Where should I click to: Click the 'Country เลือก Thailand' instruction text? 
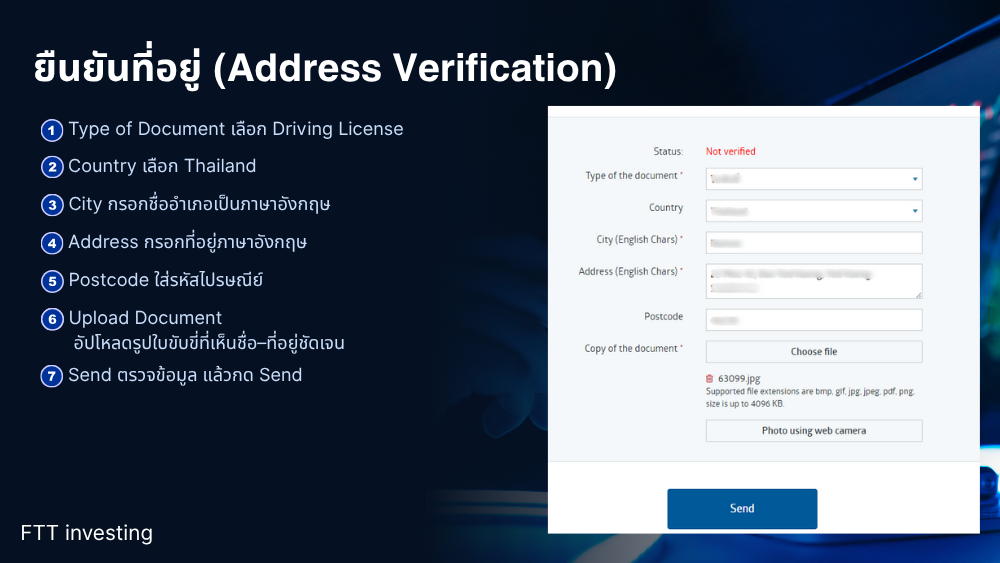[x=162, y=166]
